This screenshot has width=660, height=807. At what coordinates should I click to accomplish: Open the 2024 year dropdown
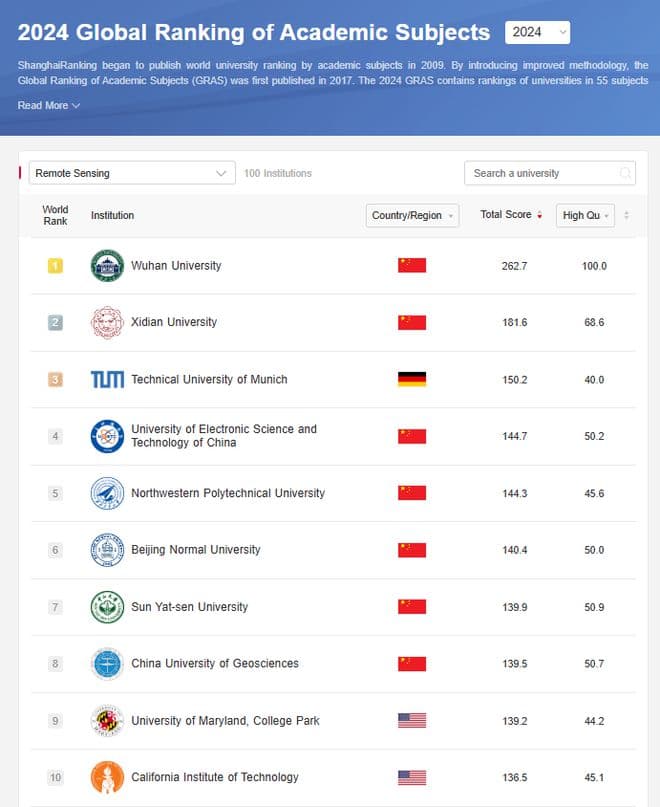click(x=537, y=32)
